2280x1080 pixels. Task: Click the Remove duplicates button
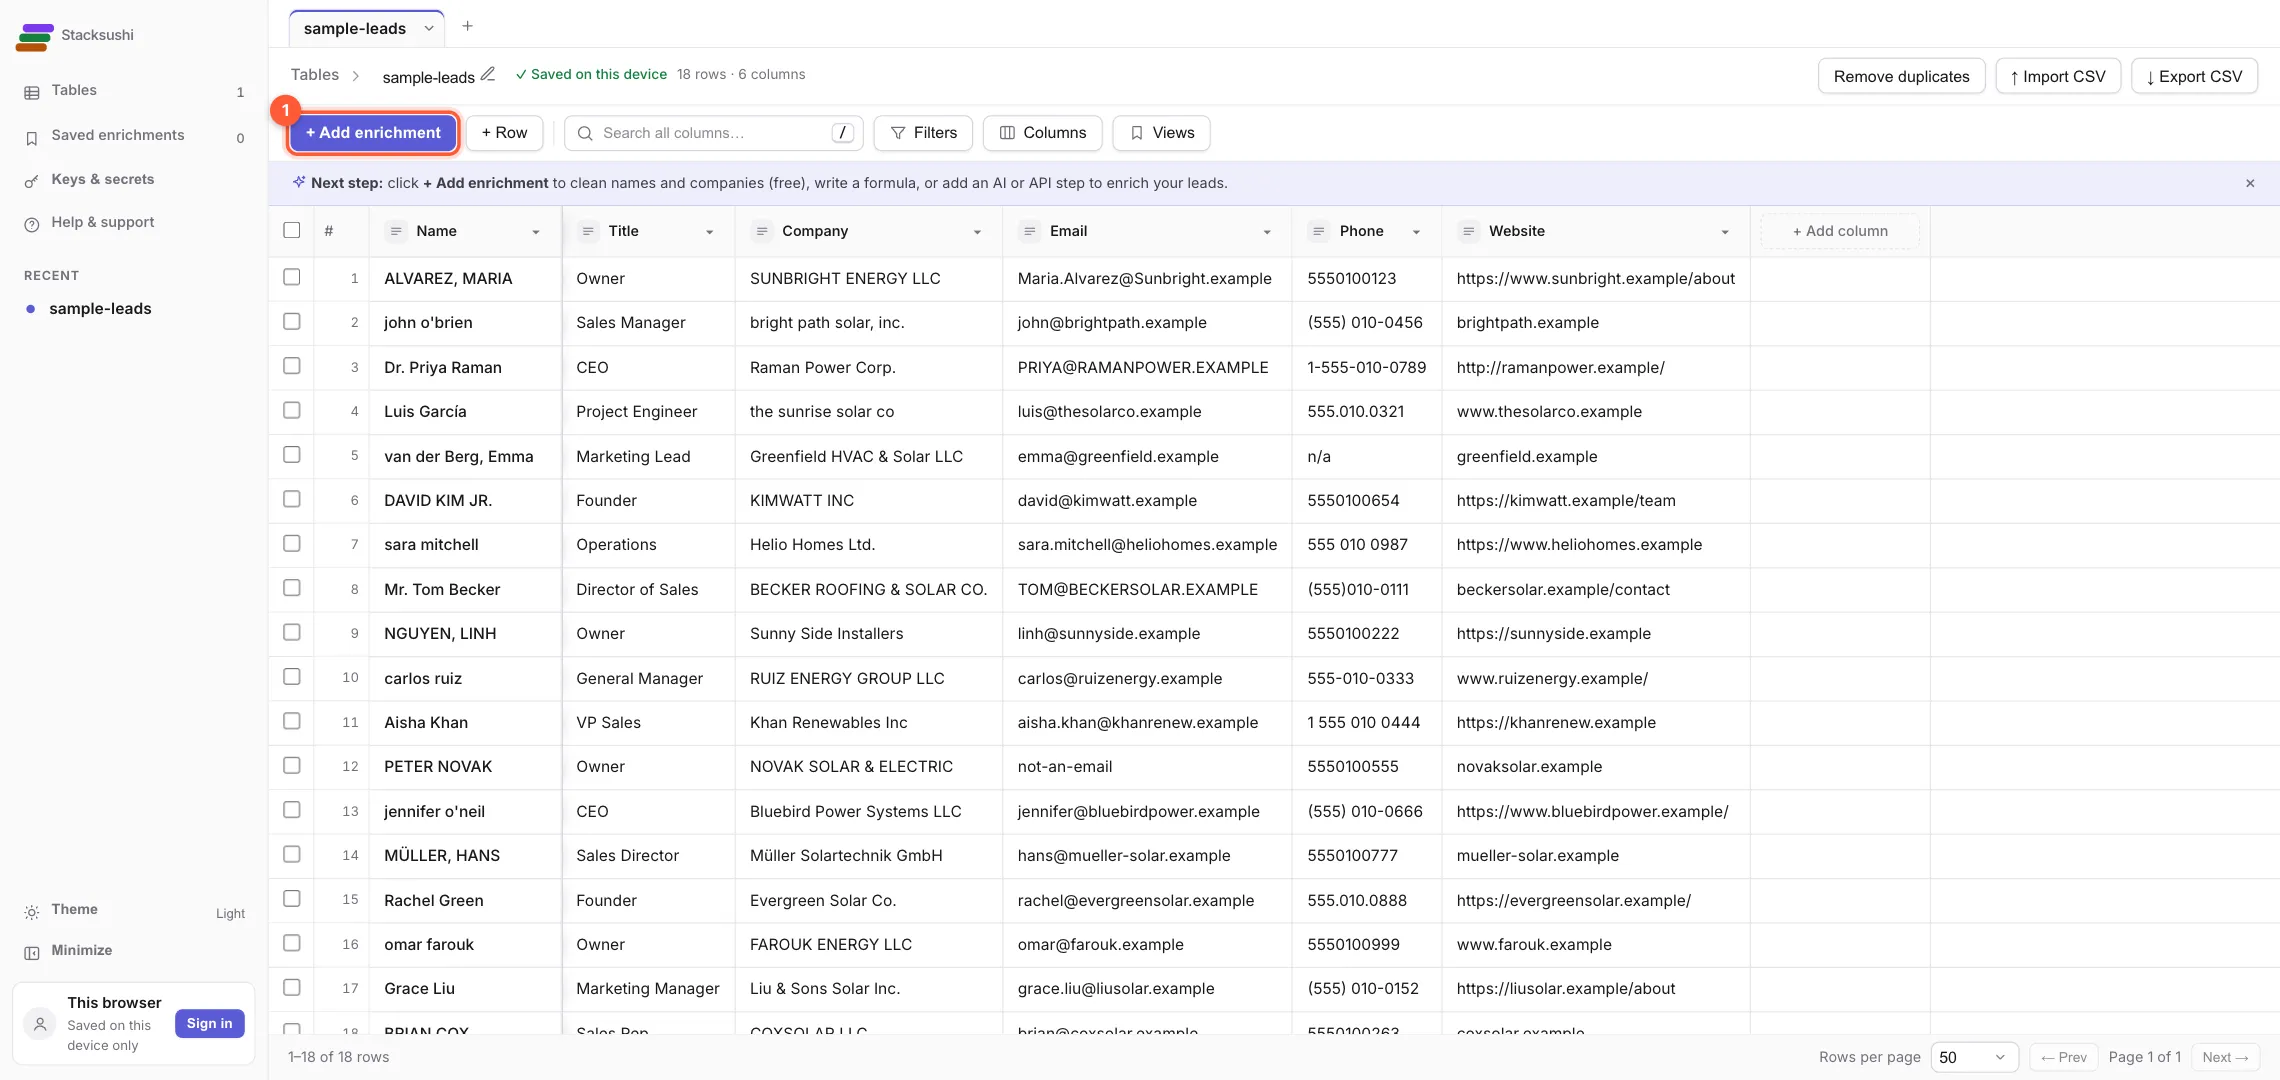tap(1901, 76)
